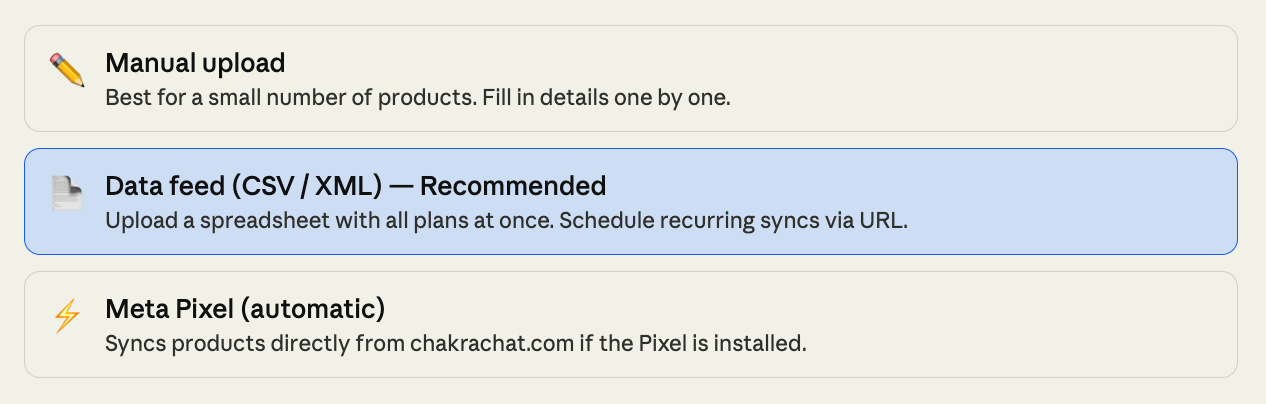The width and height of the screenshot is (1266, 404).
Task: Click "Best for a small number of products" text
Action: pyautogui.click(x=270, y=100)
